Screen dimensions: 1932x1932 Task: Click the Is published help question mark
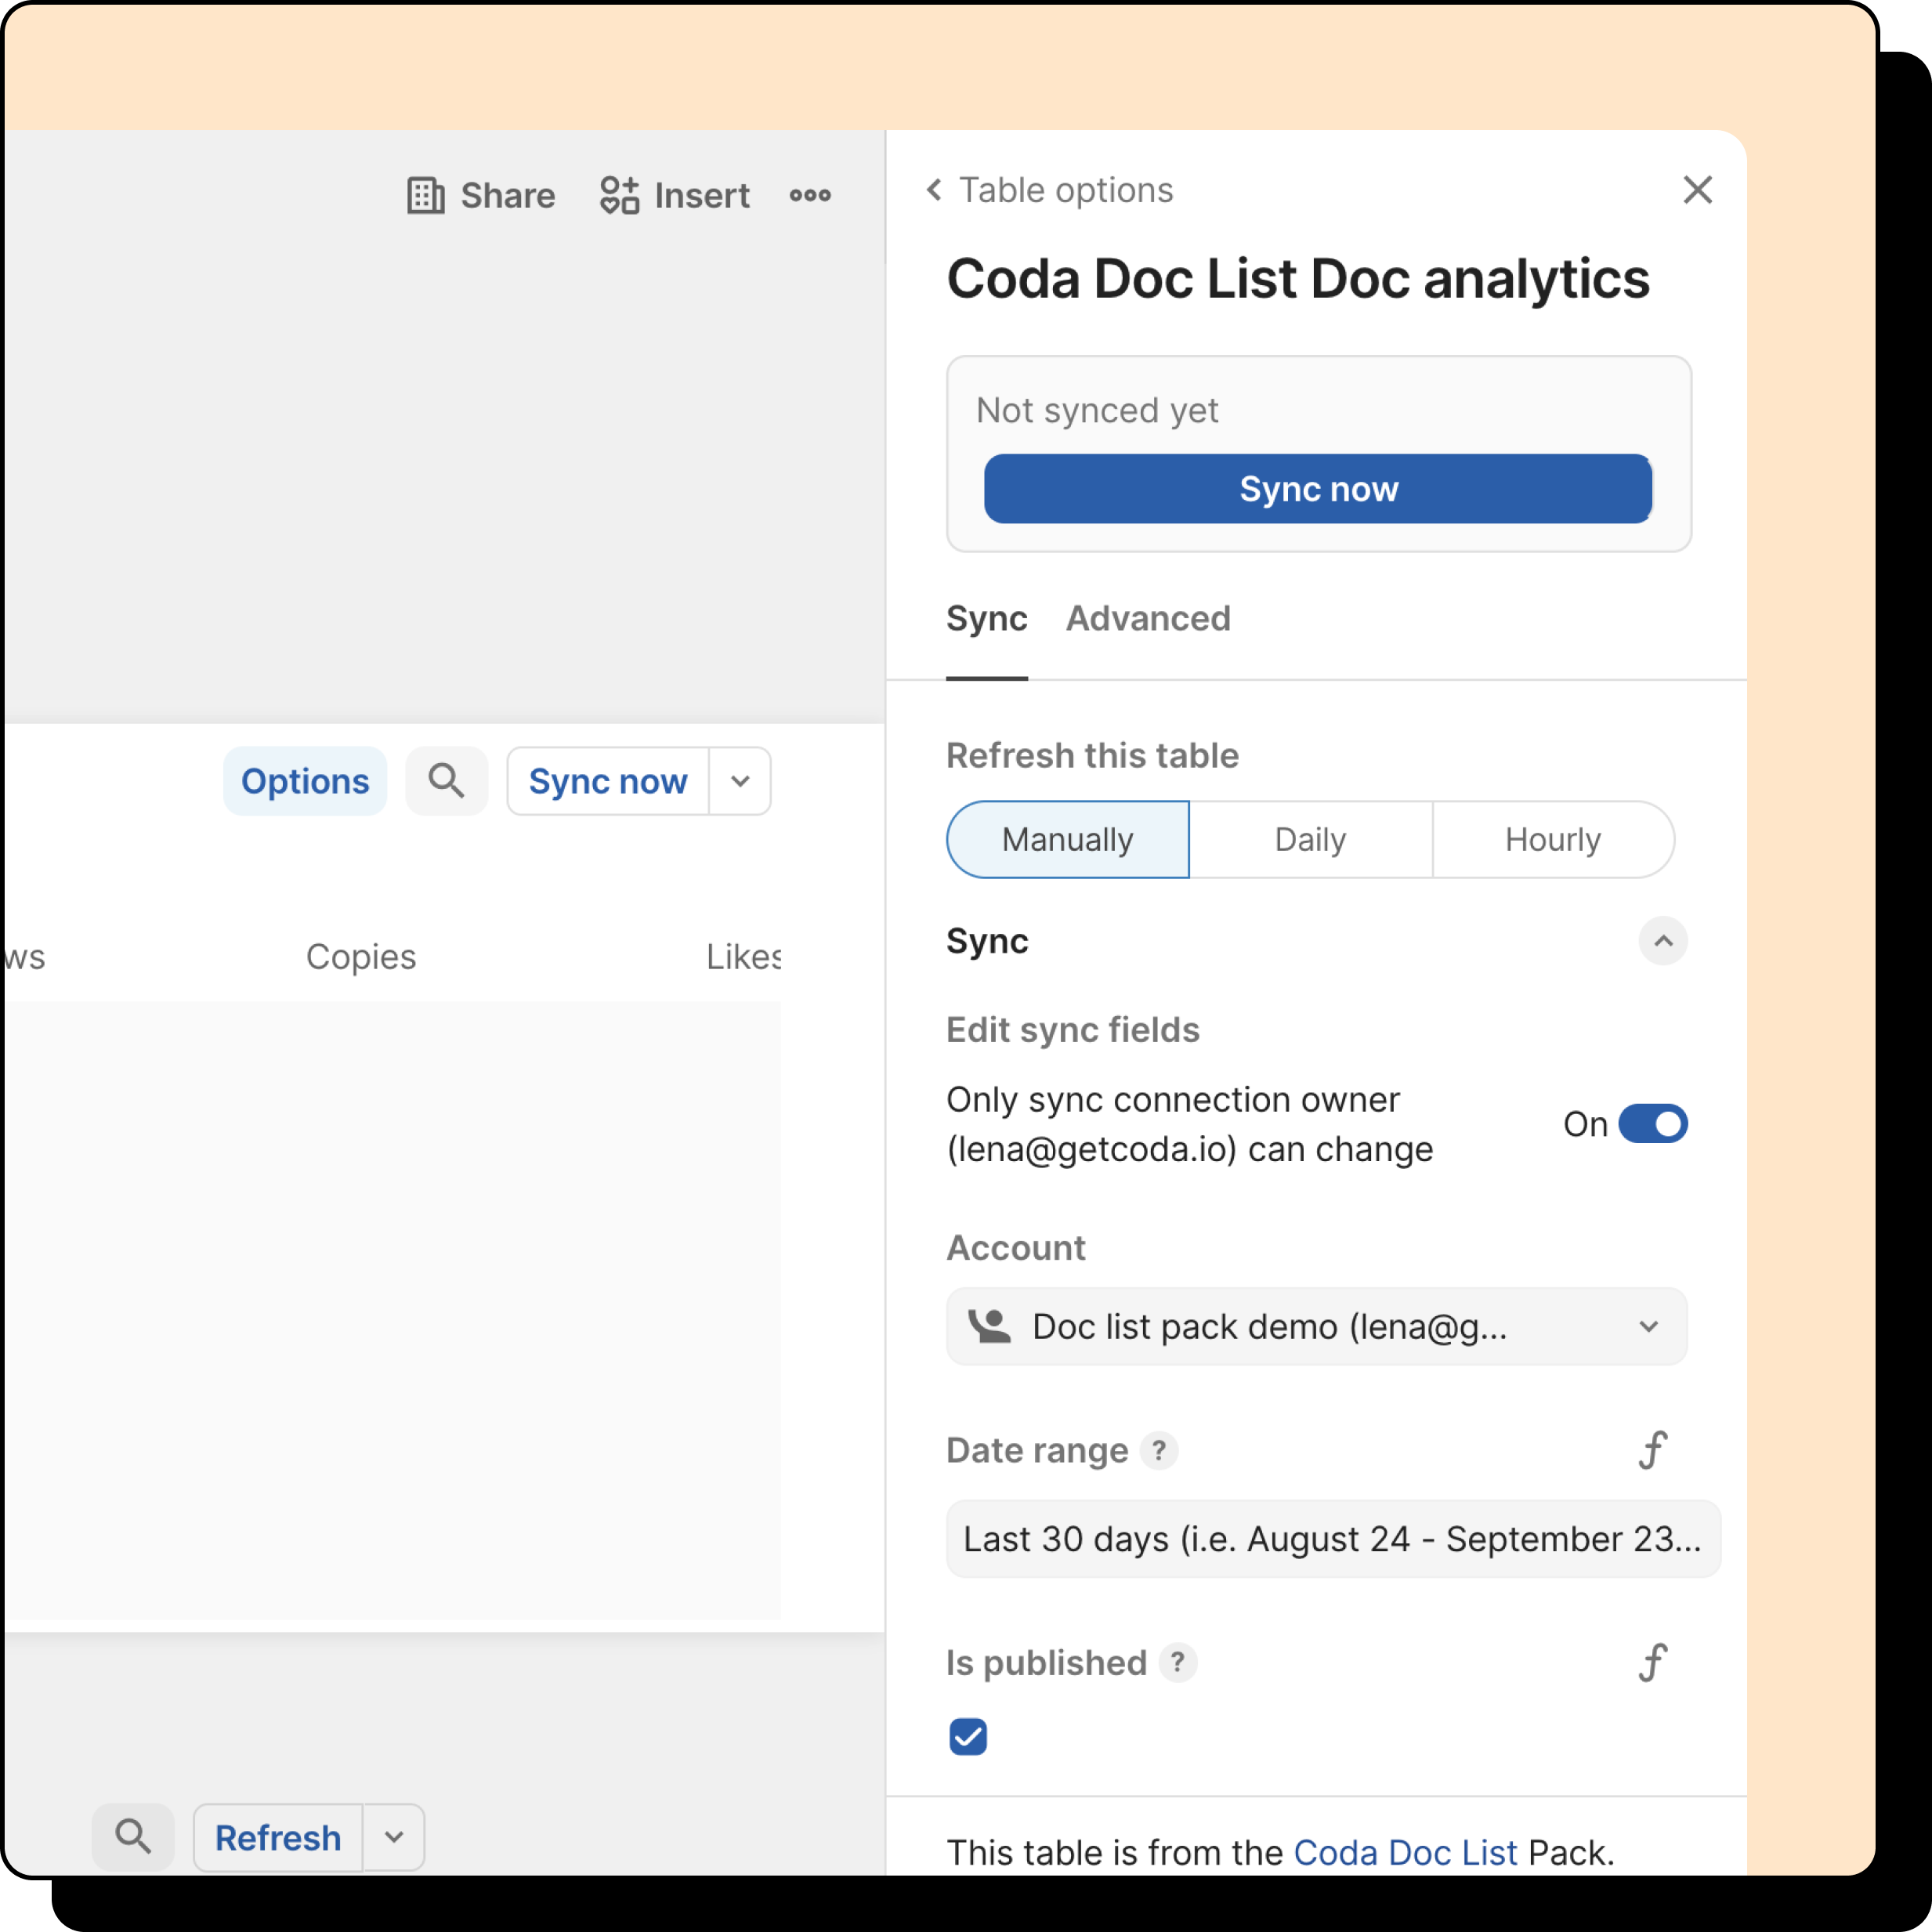1177,1662
